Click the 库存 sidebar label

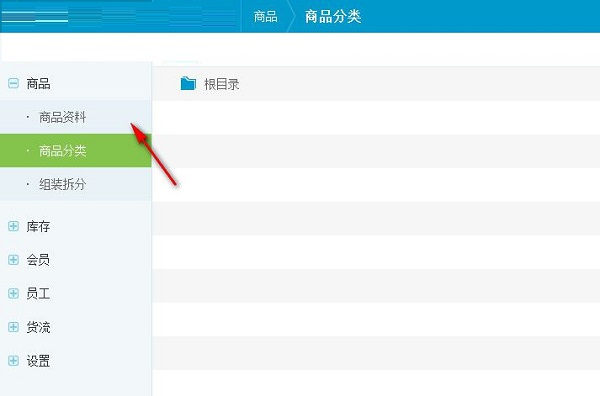38,227
